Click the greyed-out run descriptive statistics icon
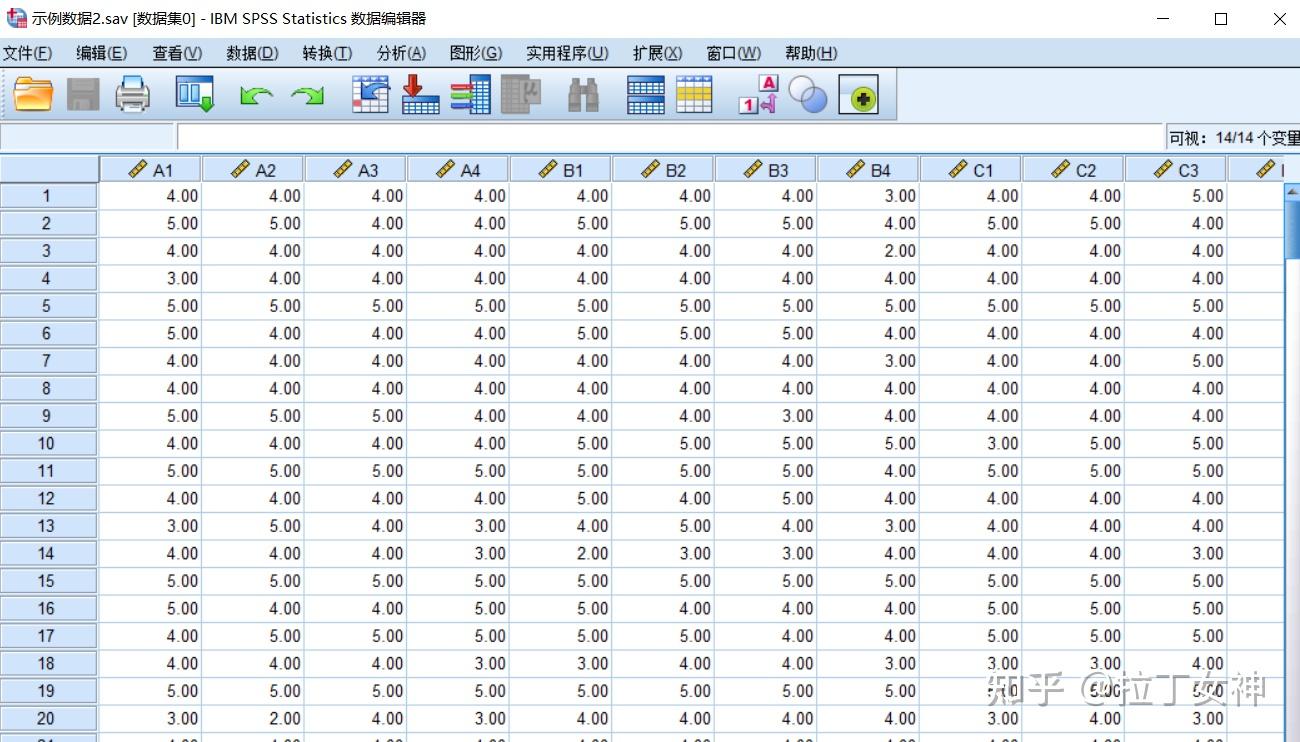This screenshot has width=1300, height=742. (x=521, y=95)
